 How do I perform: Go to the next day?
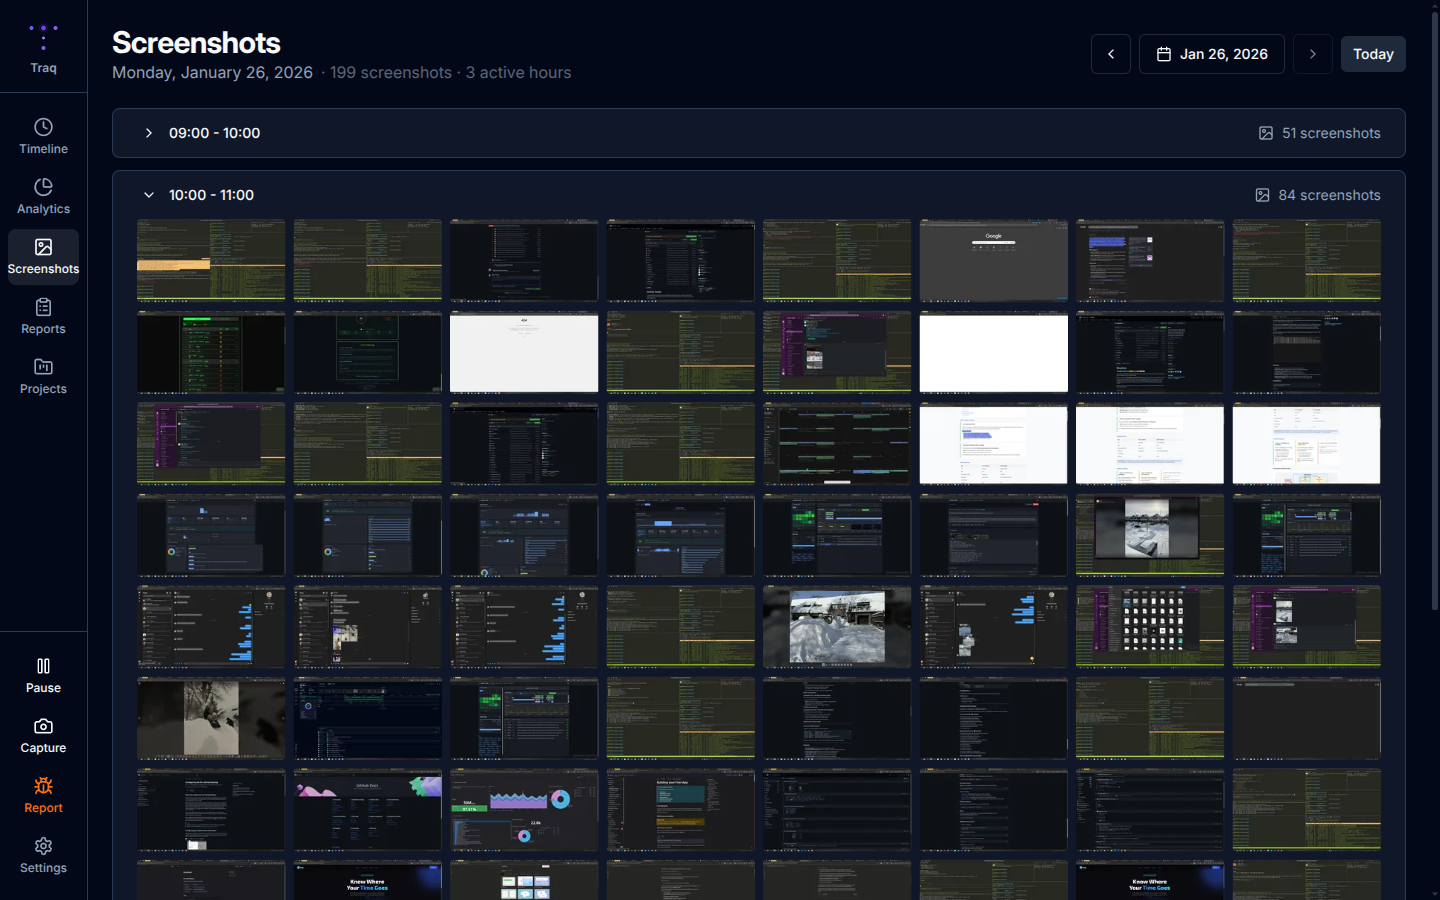tap(1312, 54)
